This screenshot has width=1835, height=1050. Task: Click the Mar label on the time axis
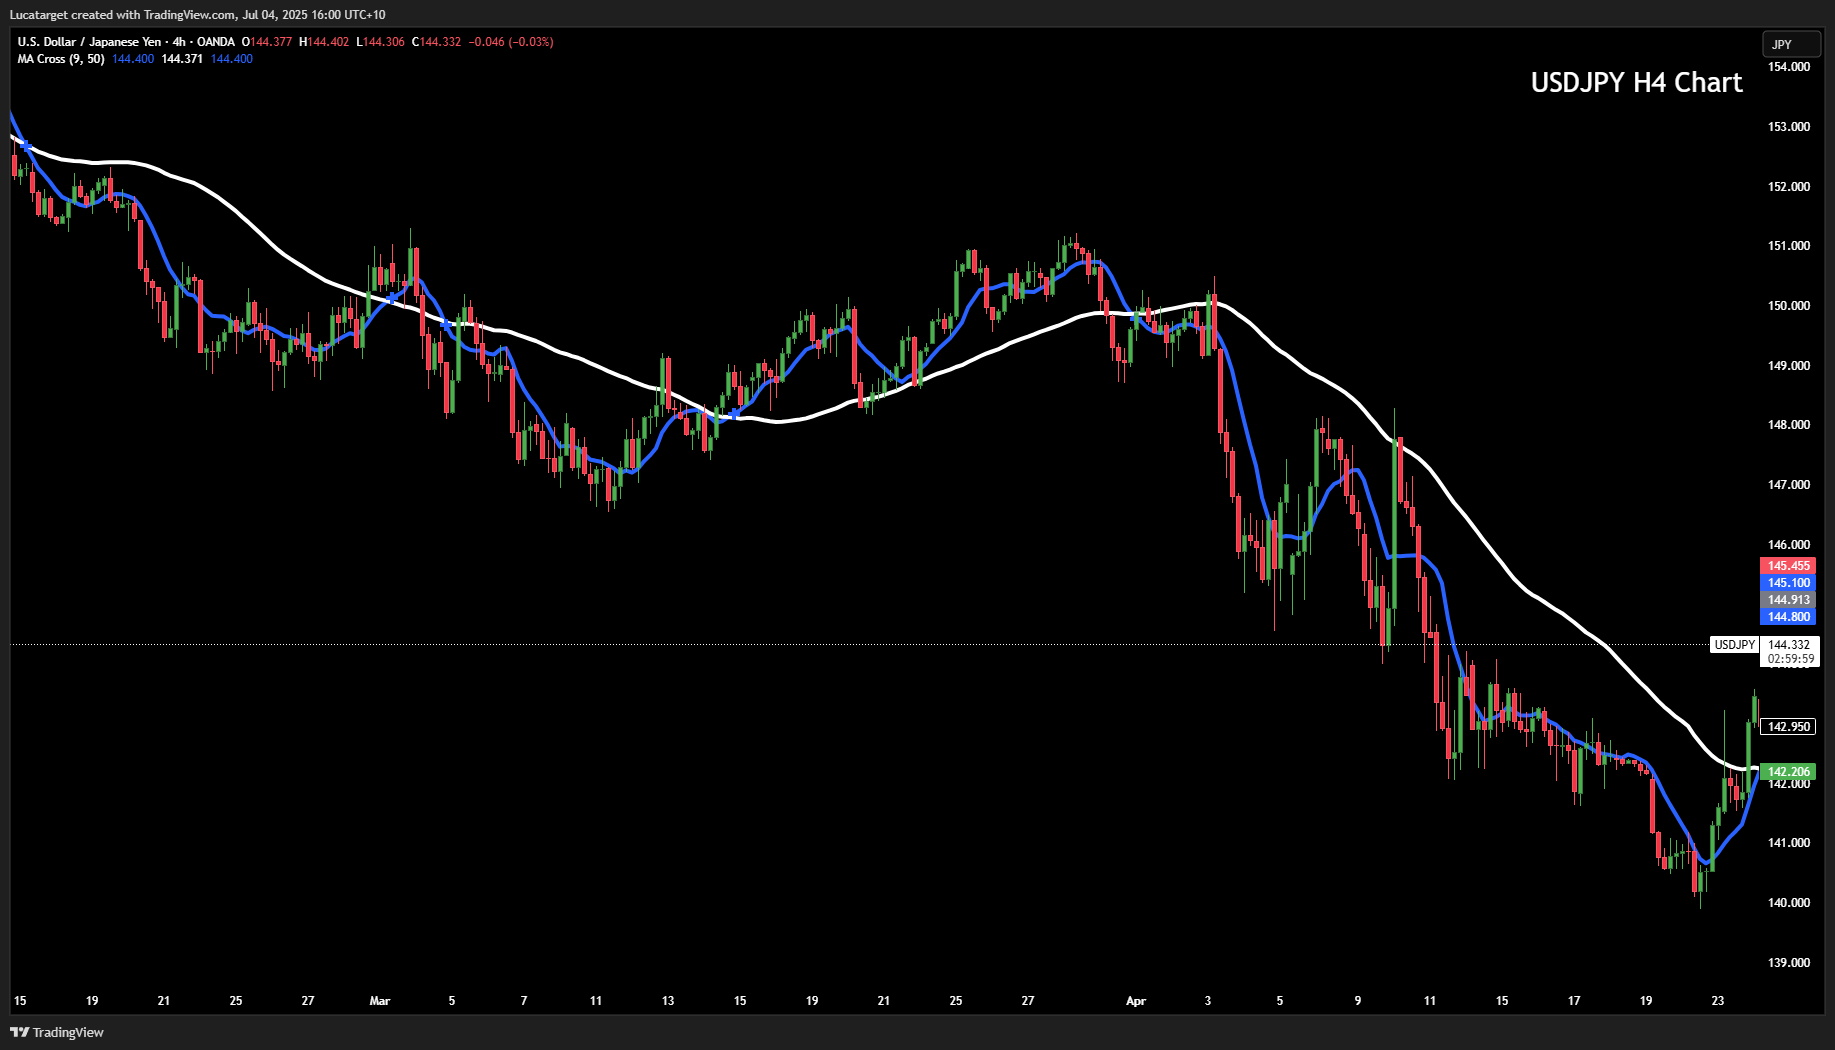click(x=380, y=1001)
